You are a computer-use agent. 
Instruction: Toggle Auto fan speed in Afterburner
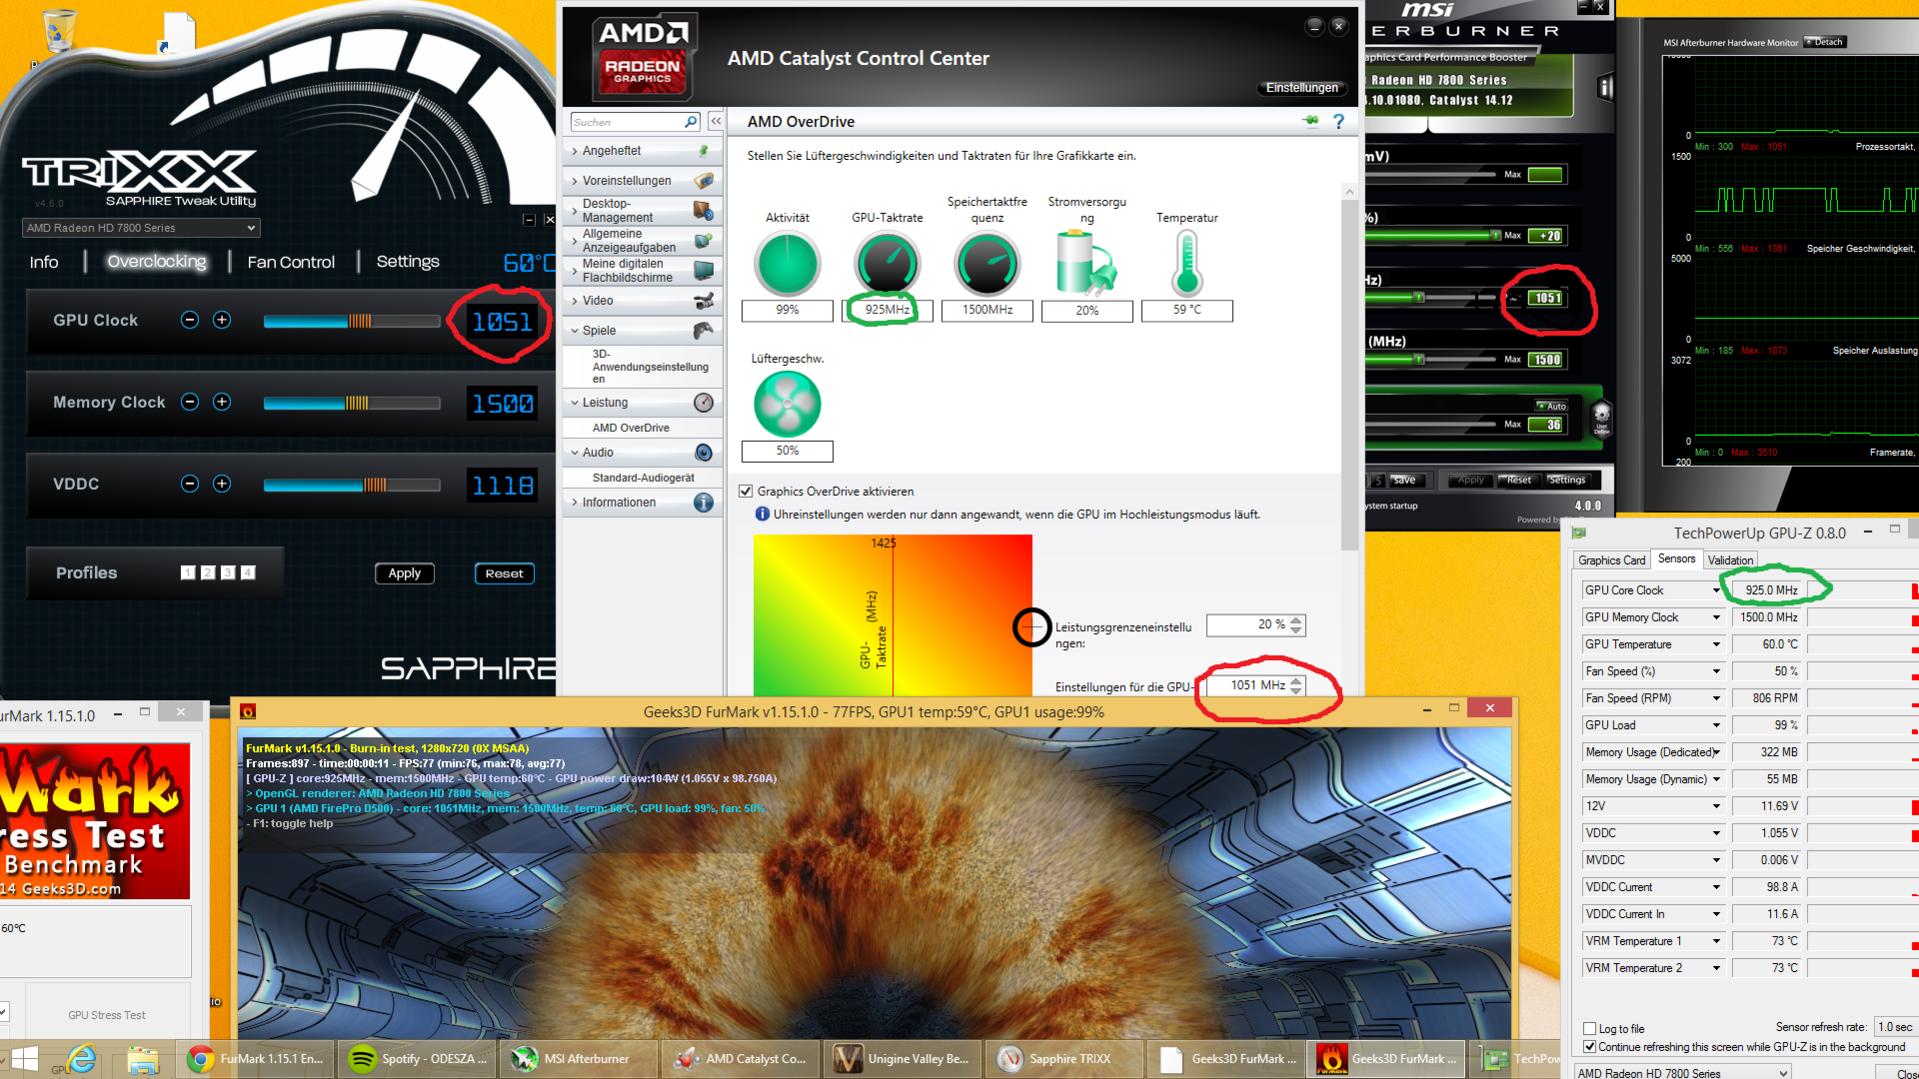(1552, 406)
